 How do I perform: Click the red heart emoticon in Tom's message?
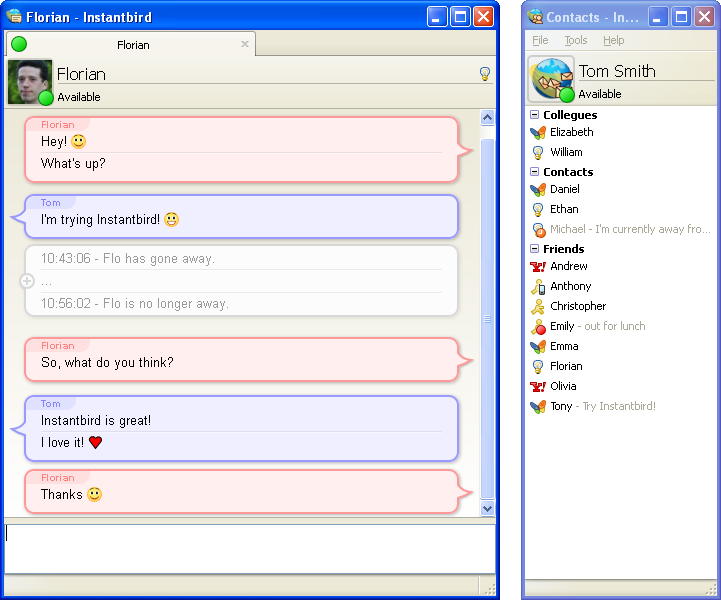click(95, 442)
